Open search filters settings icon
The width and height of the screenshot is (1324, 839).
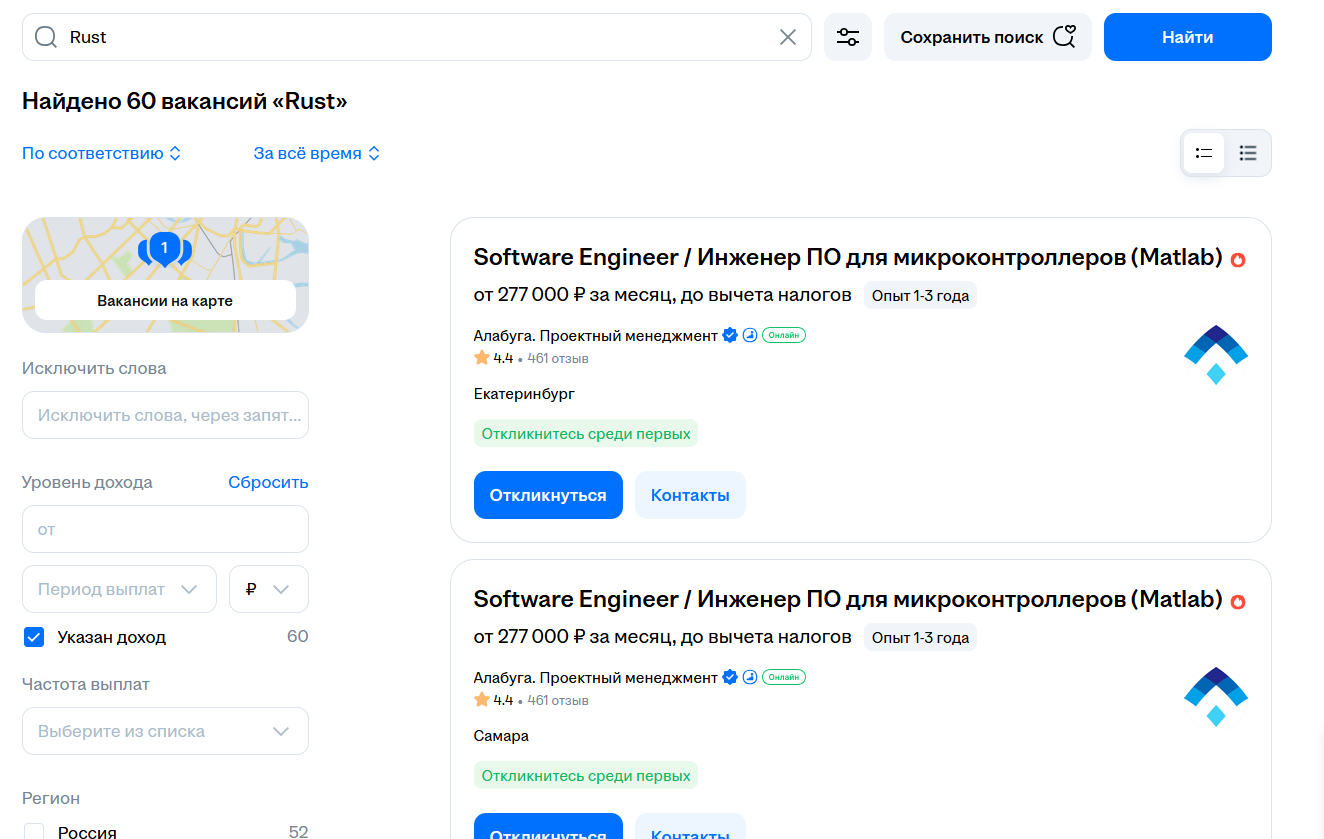pyautogui.click(x=848, y=37)
